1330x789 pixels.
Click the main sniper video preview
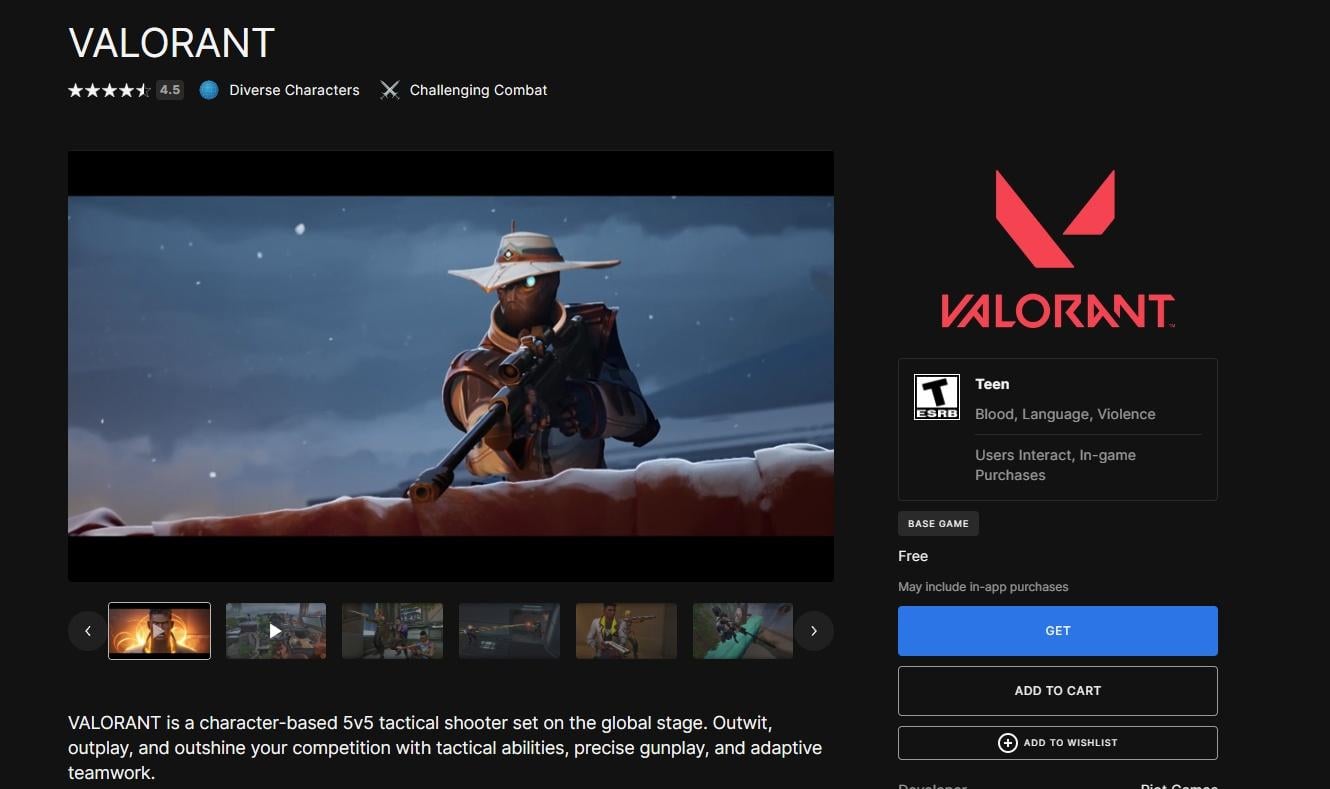point(450,365)
